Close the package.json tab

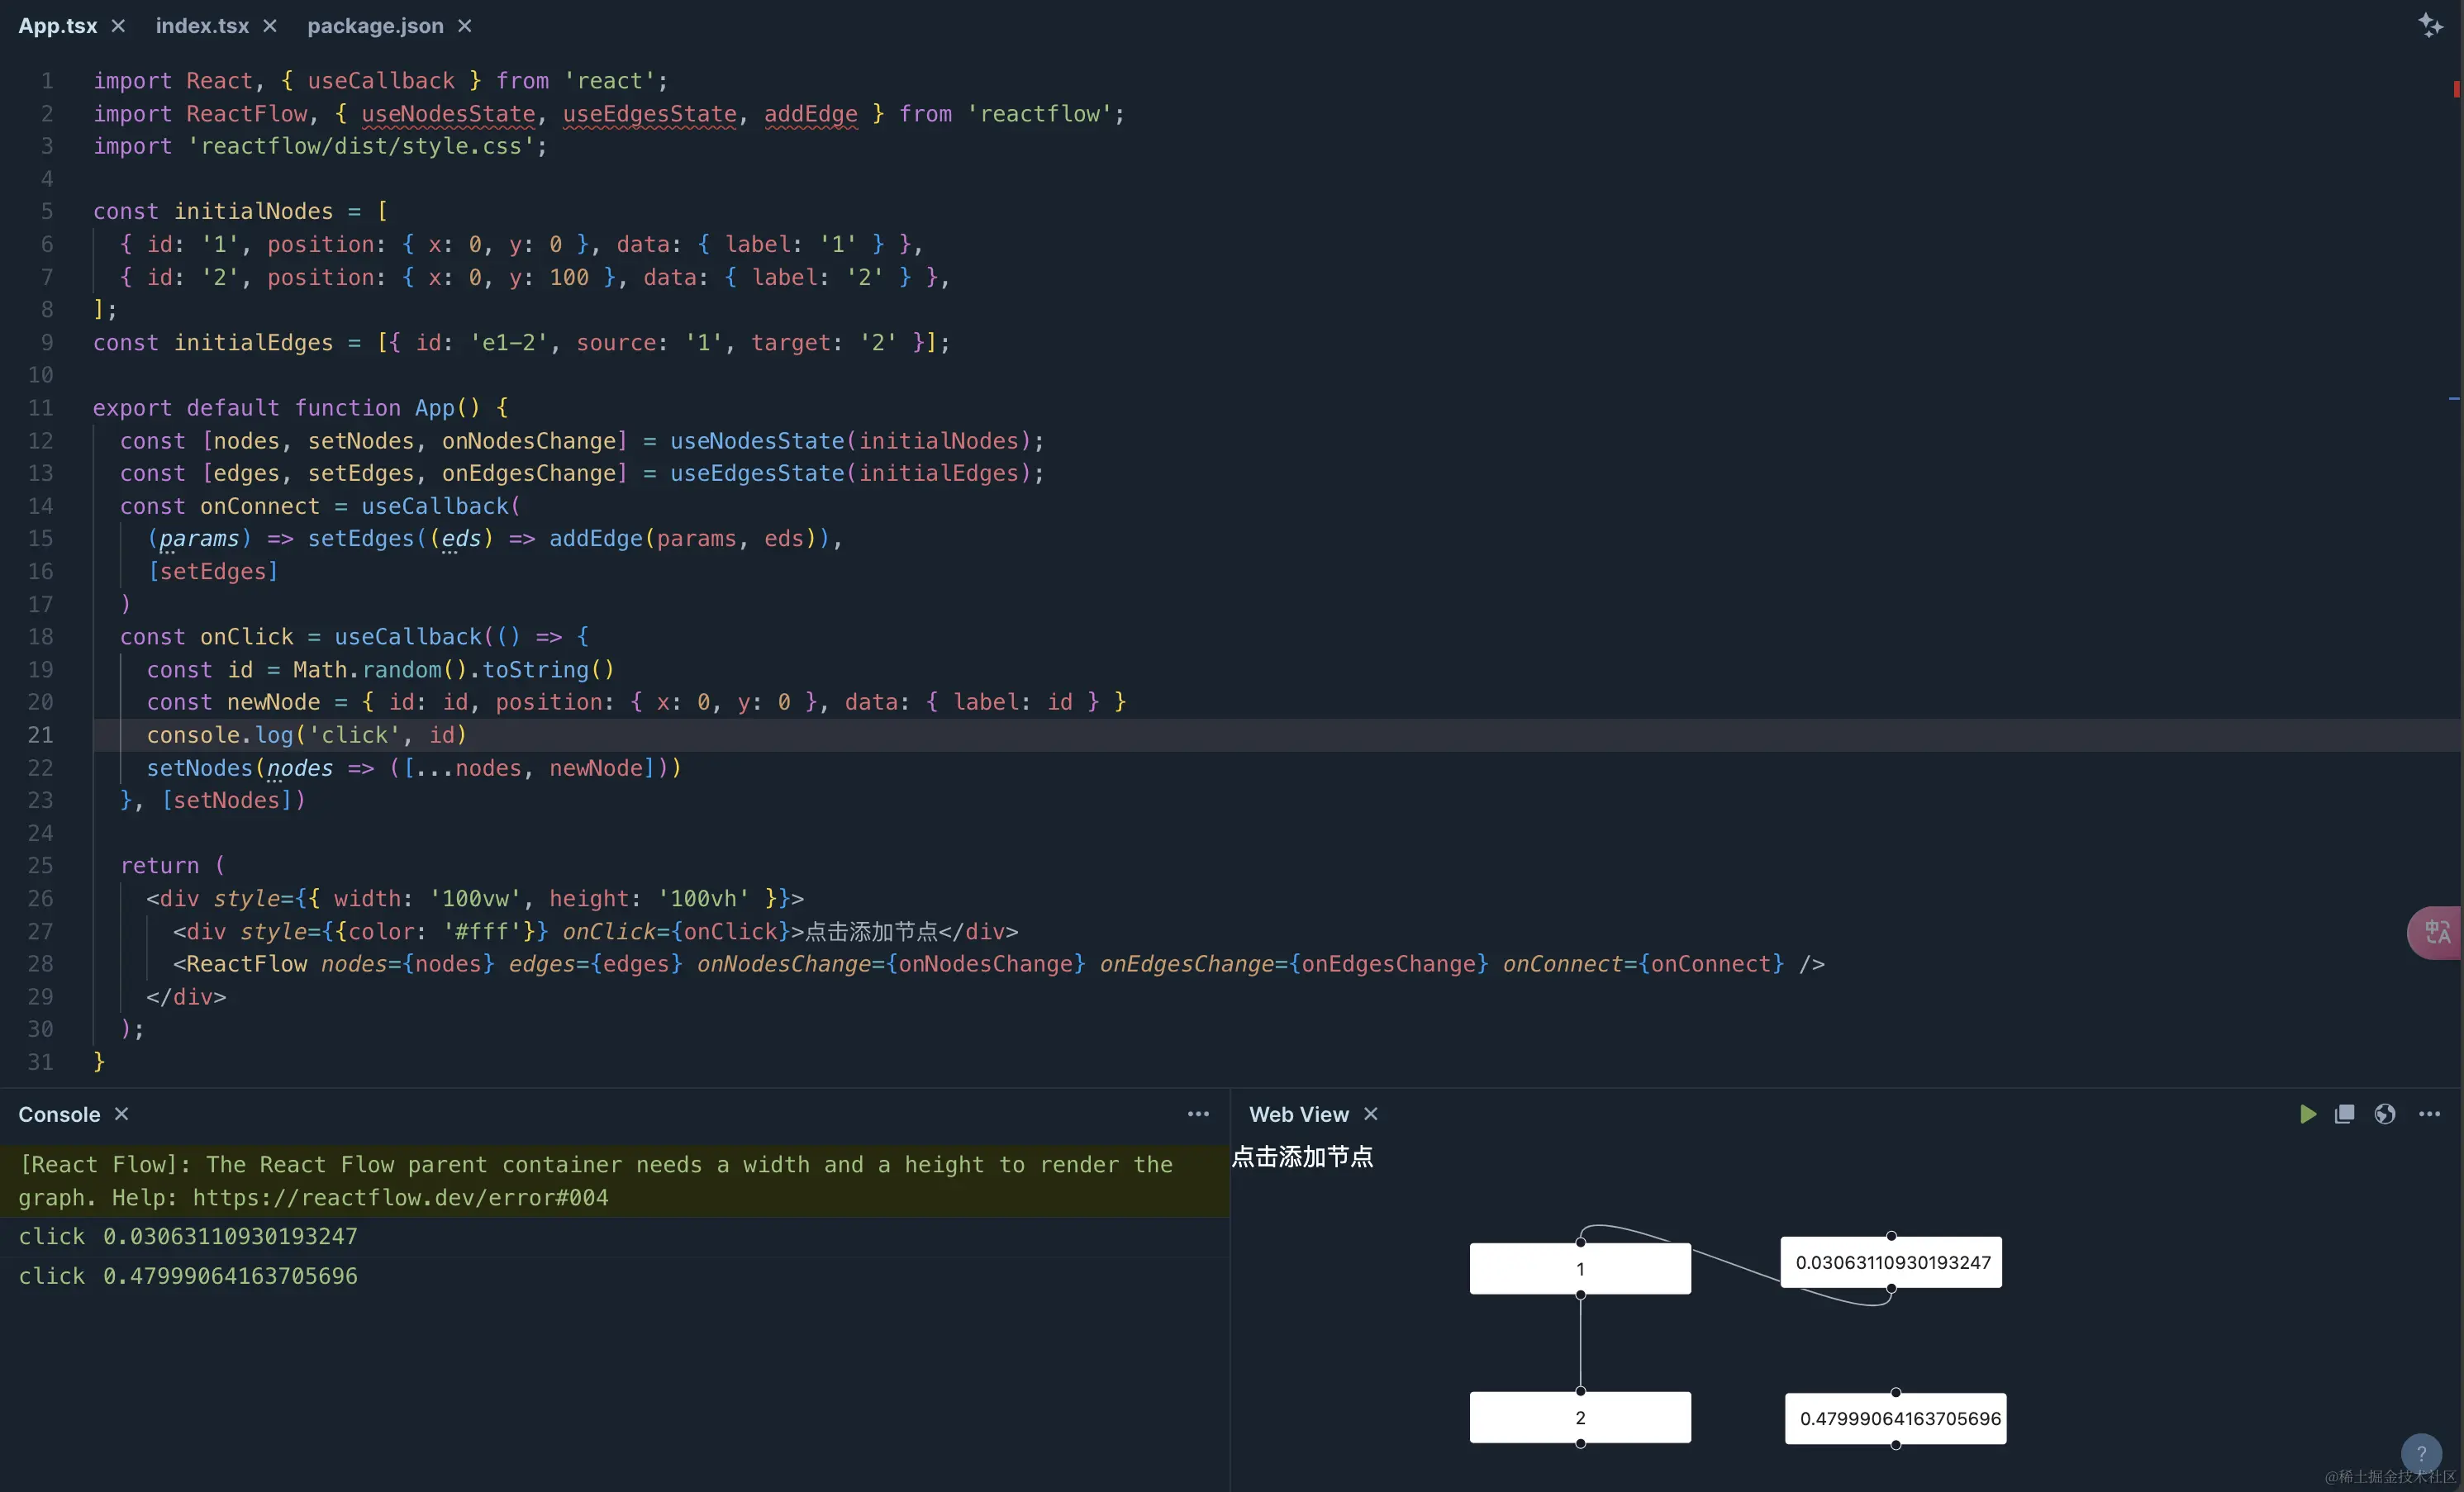(465, 26)
